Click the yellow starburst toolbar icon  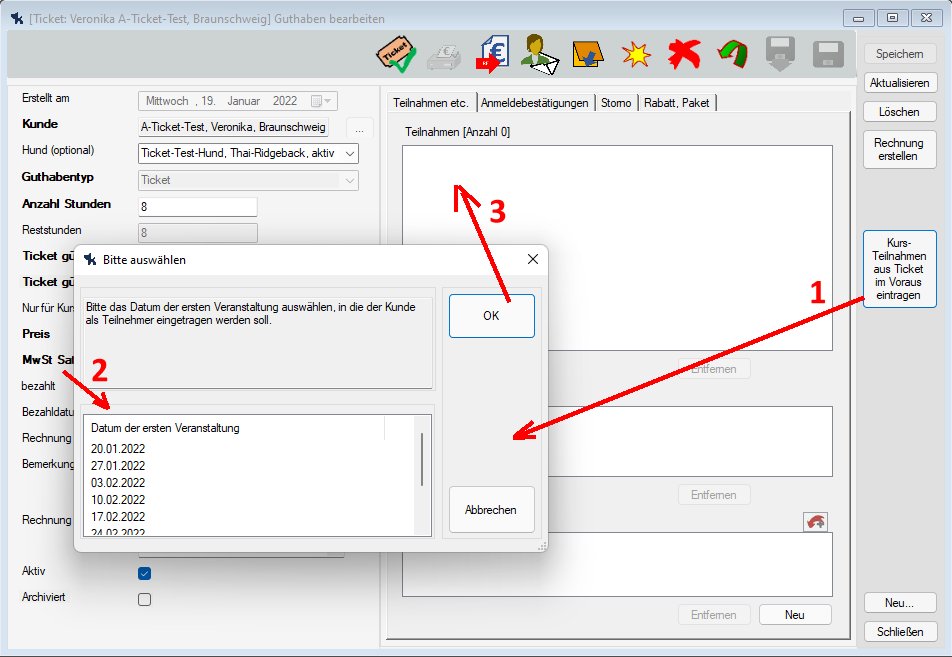click(x=636, y=54)
